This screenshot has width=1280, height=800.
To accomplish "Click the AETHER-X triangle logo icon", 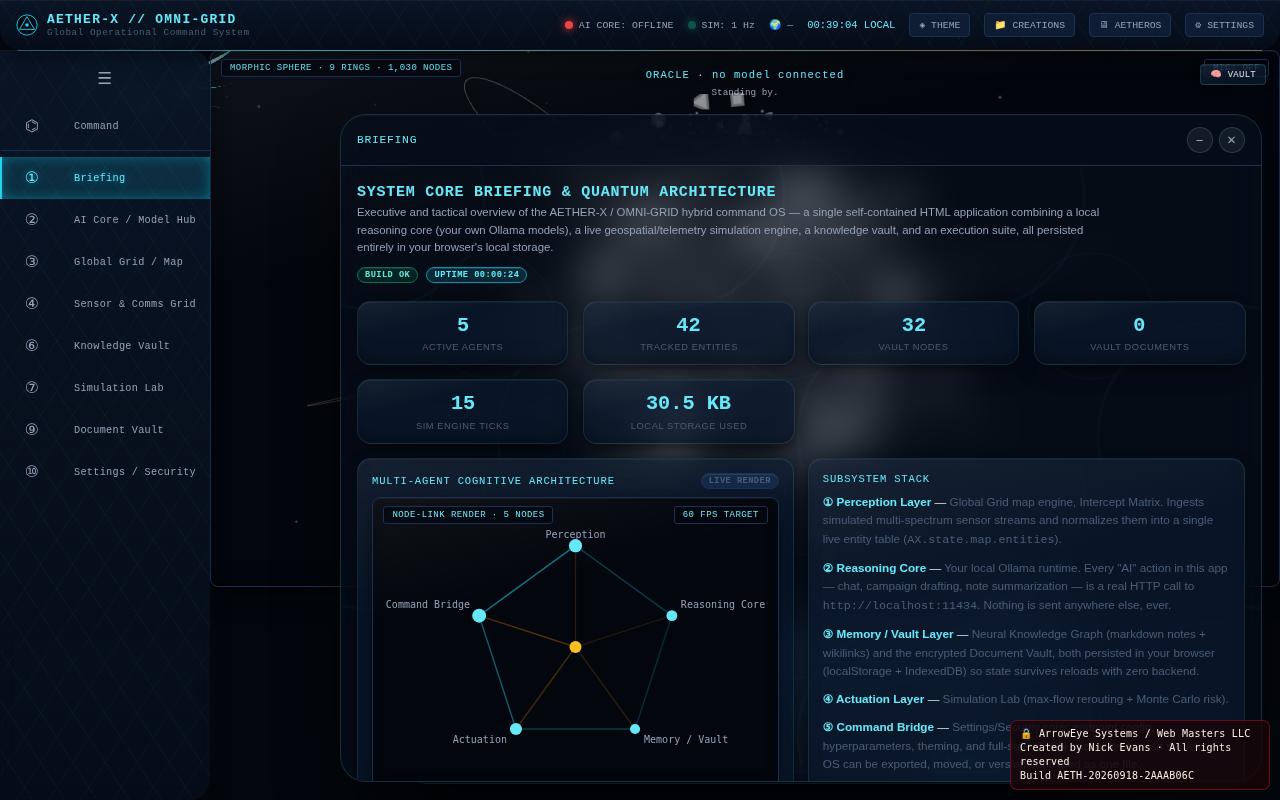I will (27, 25).
